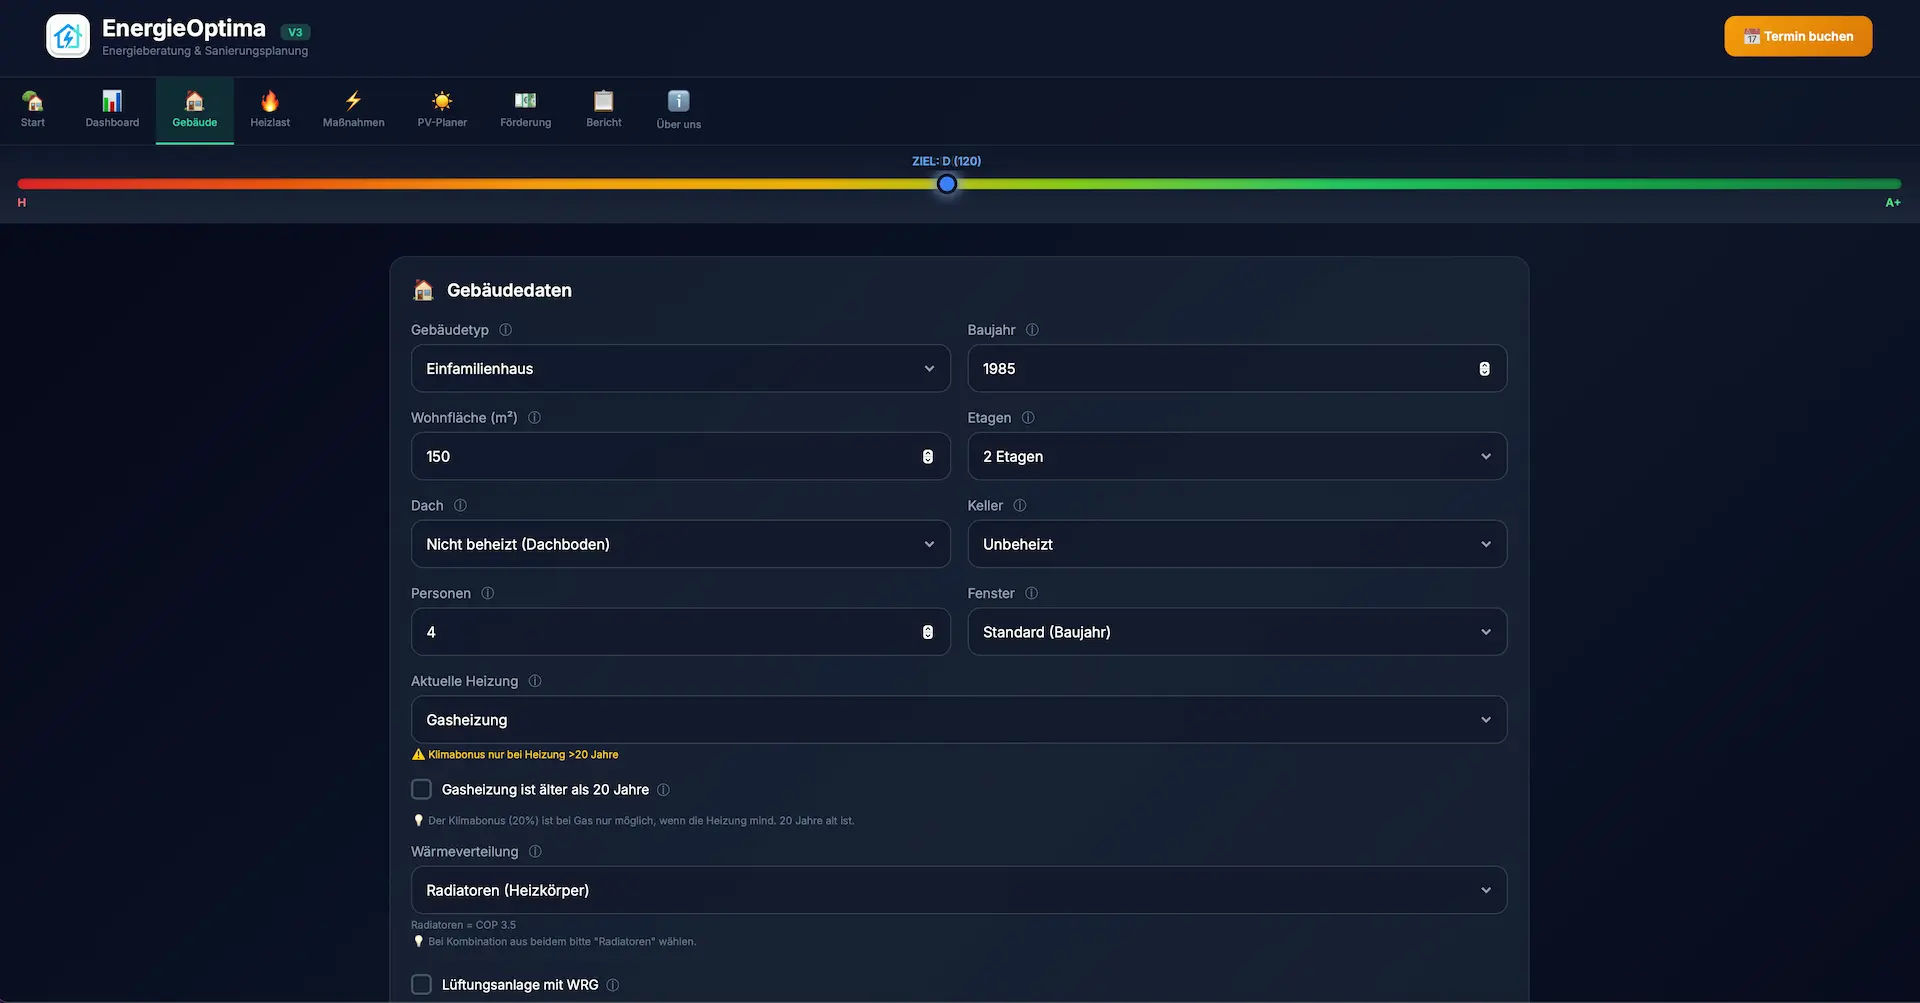Click the info icon beside Aktuelle Heizung
The width and height of the screenshot is (1920, 1003).
click(535, 681)
